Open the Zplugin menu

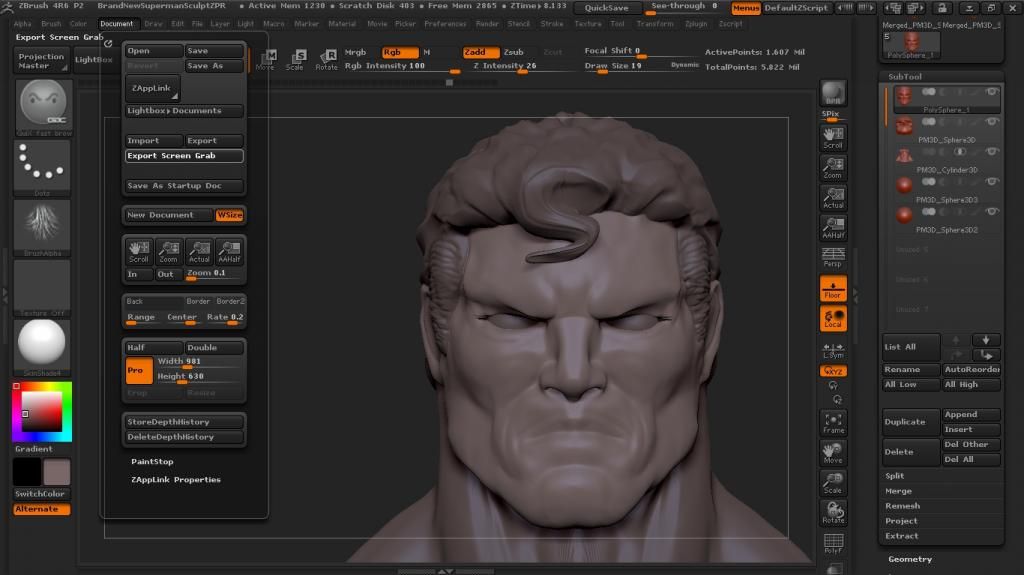[696, 24]
